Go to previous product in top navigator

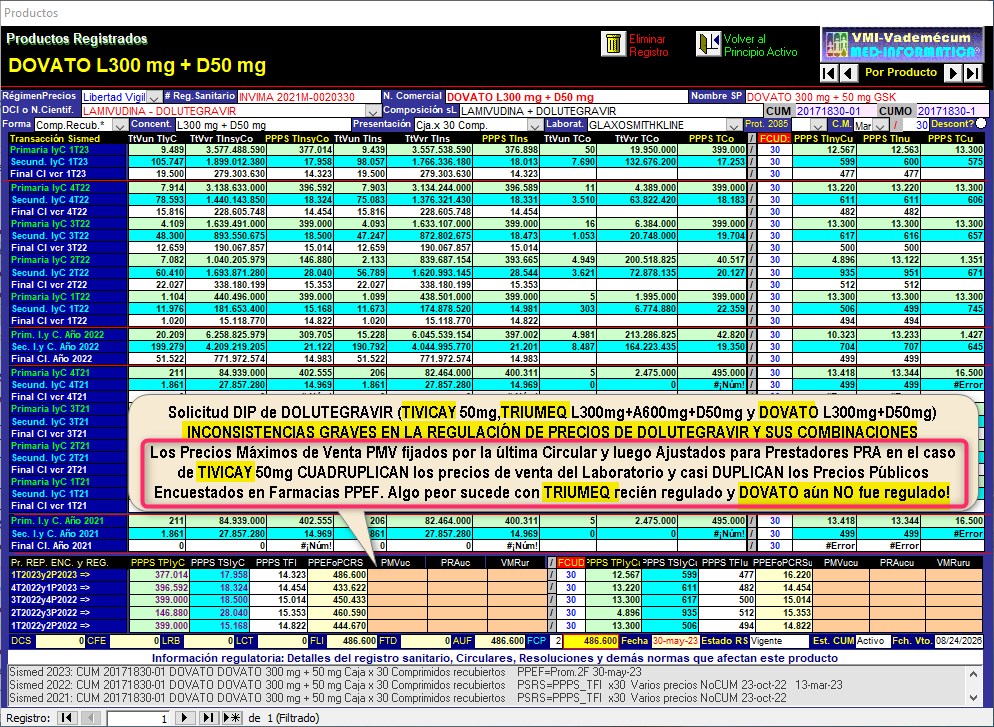coord(848,73)
